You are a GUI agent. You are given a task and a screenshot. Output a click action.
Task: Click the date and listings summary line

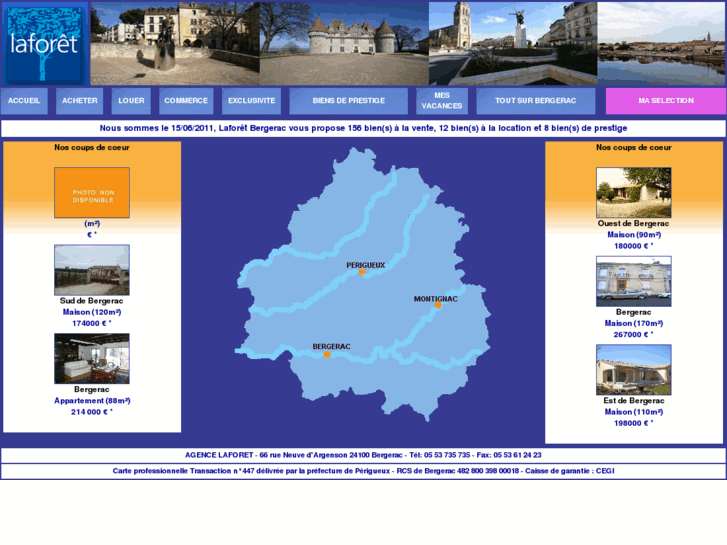363,128
